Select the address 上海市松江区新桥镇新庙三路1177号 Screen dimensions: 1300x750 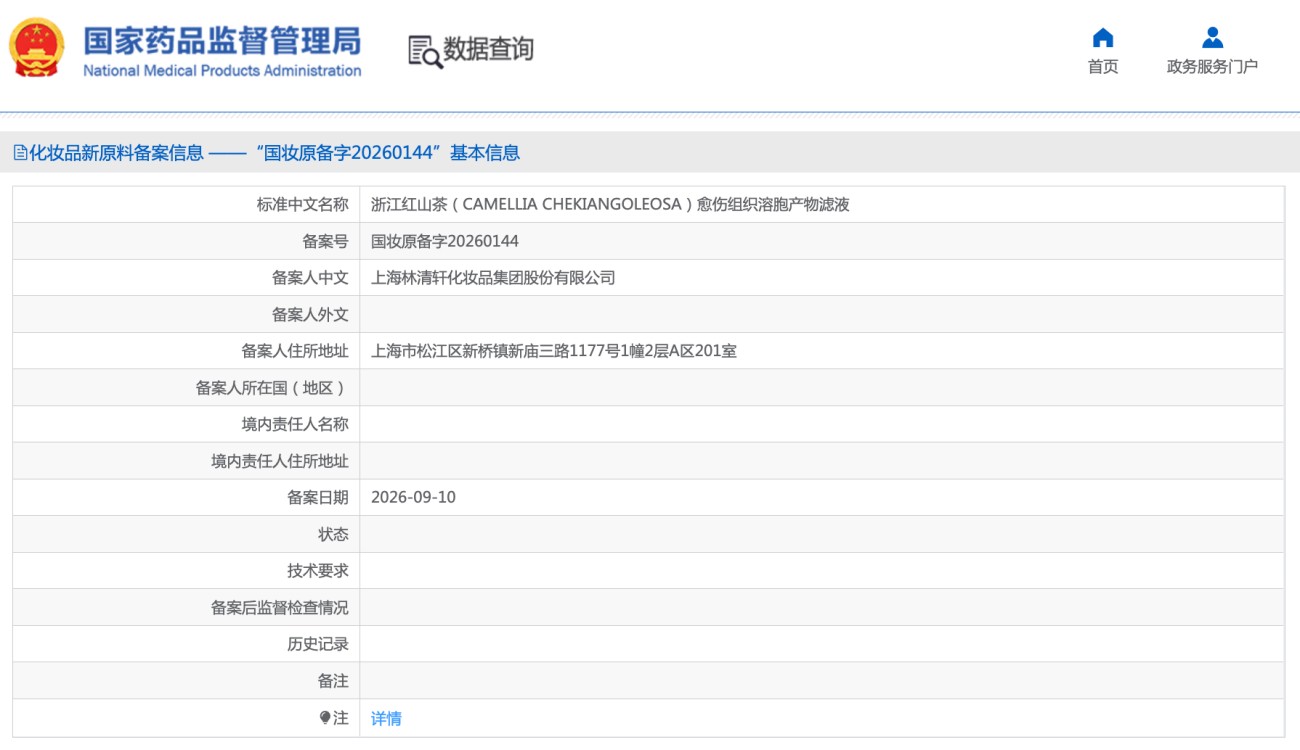point(554,351)
